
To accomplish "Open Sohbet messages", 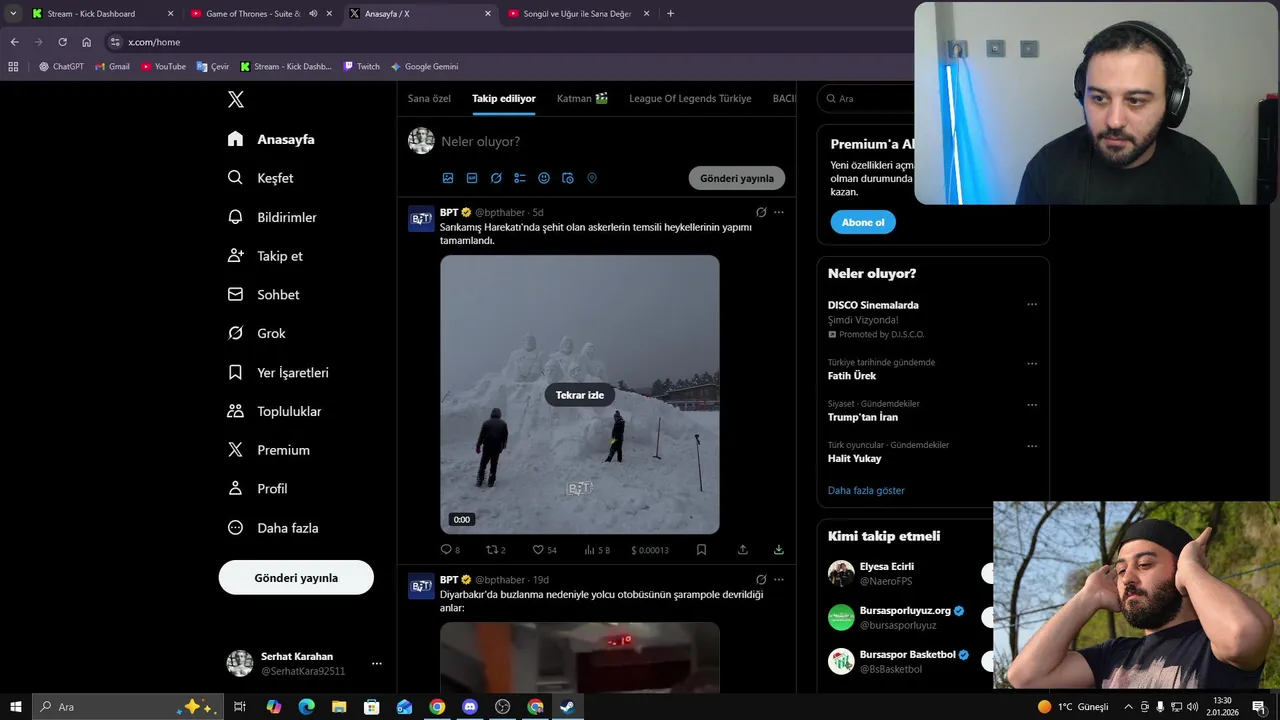I will 264,295.
